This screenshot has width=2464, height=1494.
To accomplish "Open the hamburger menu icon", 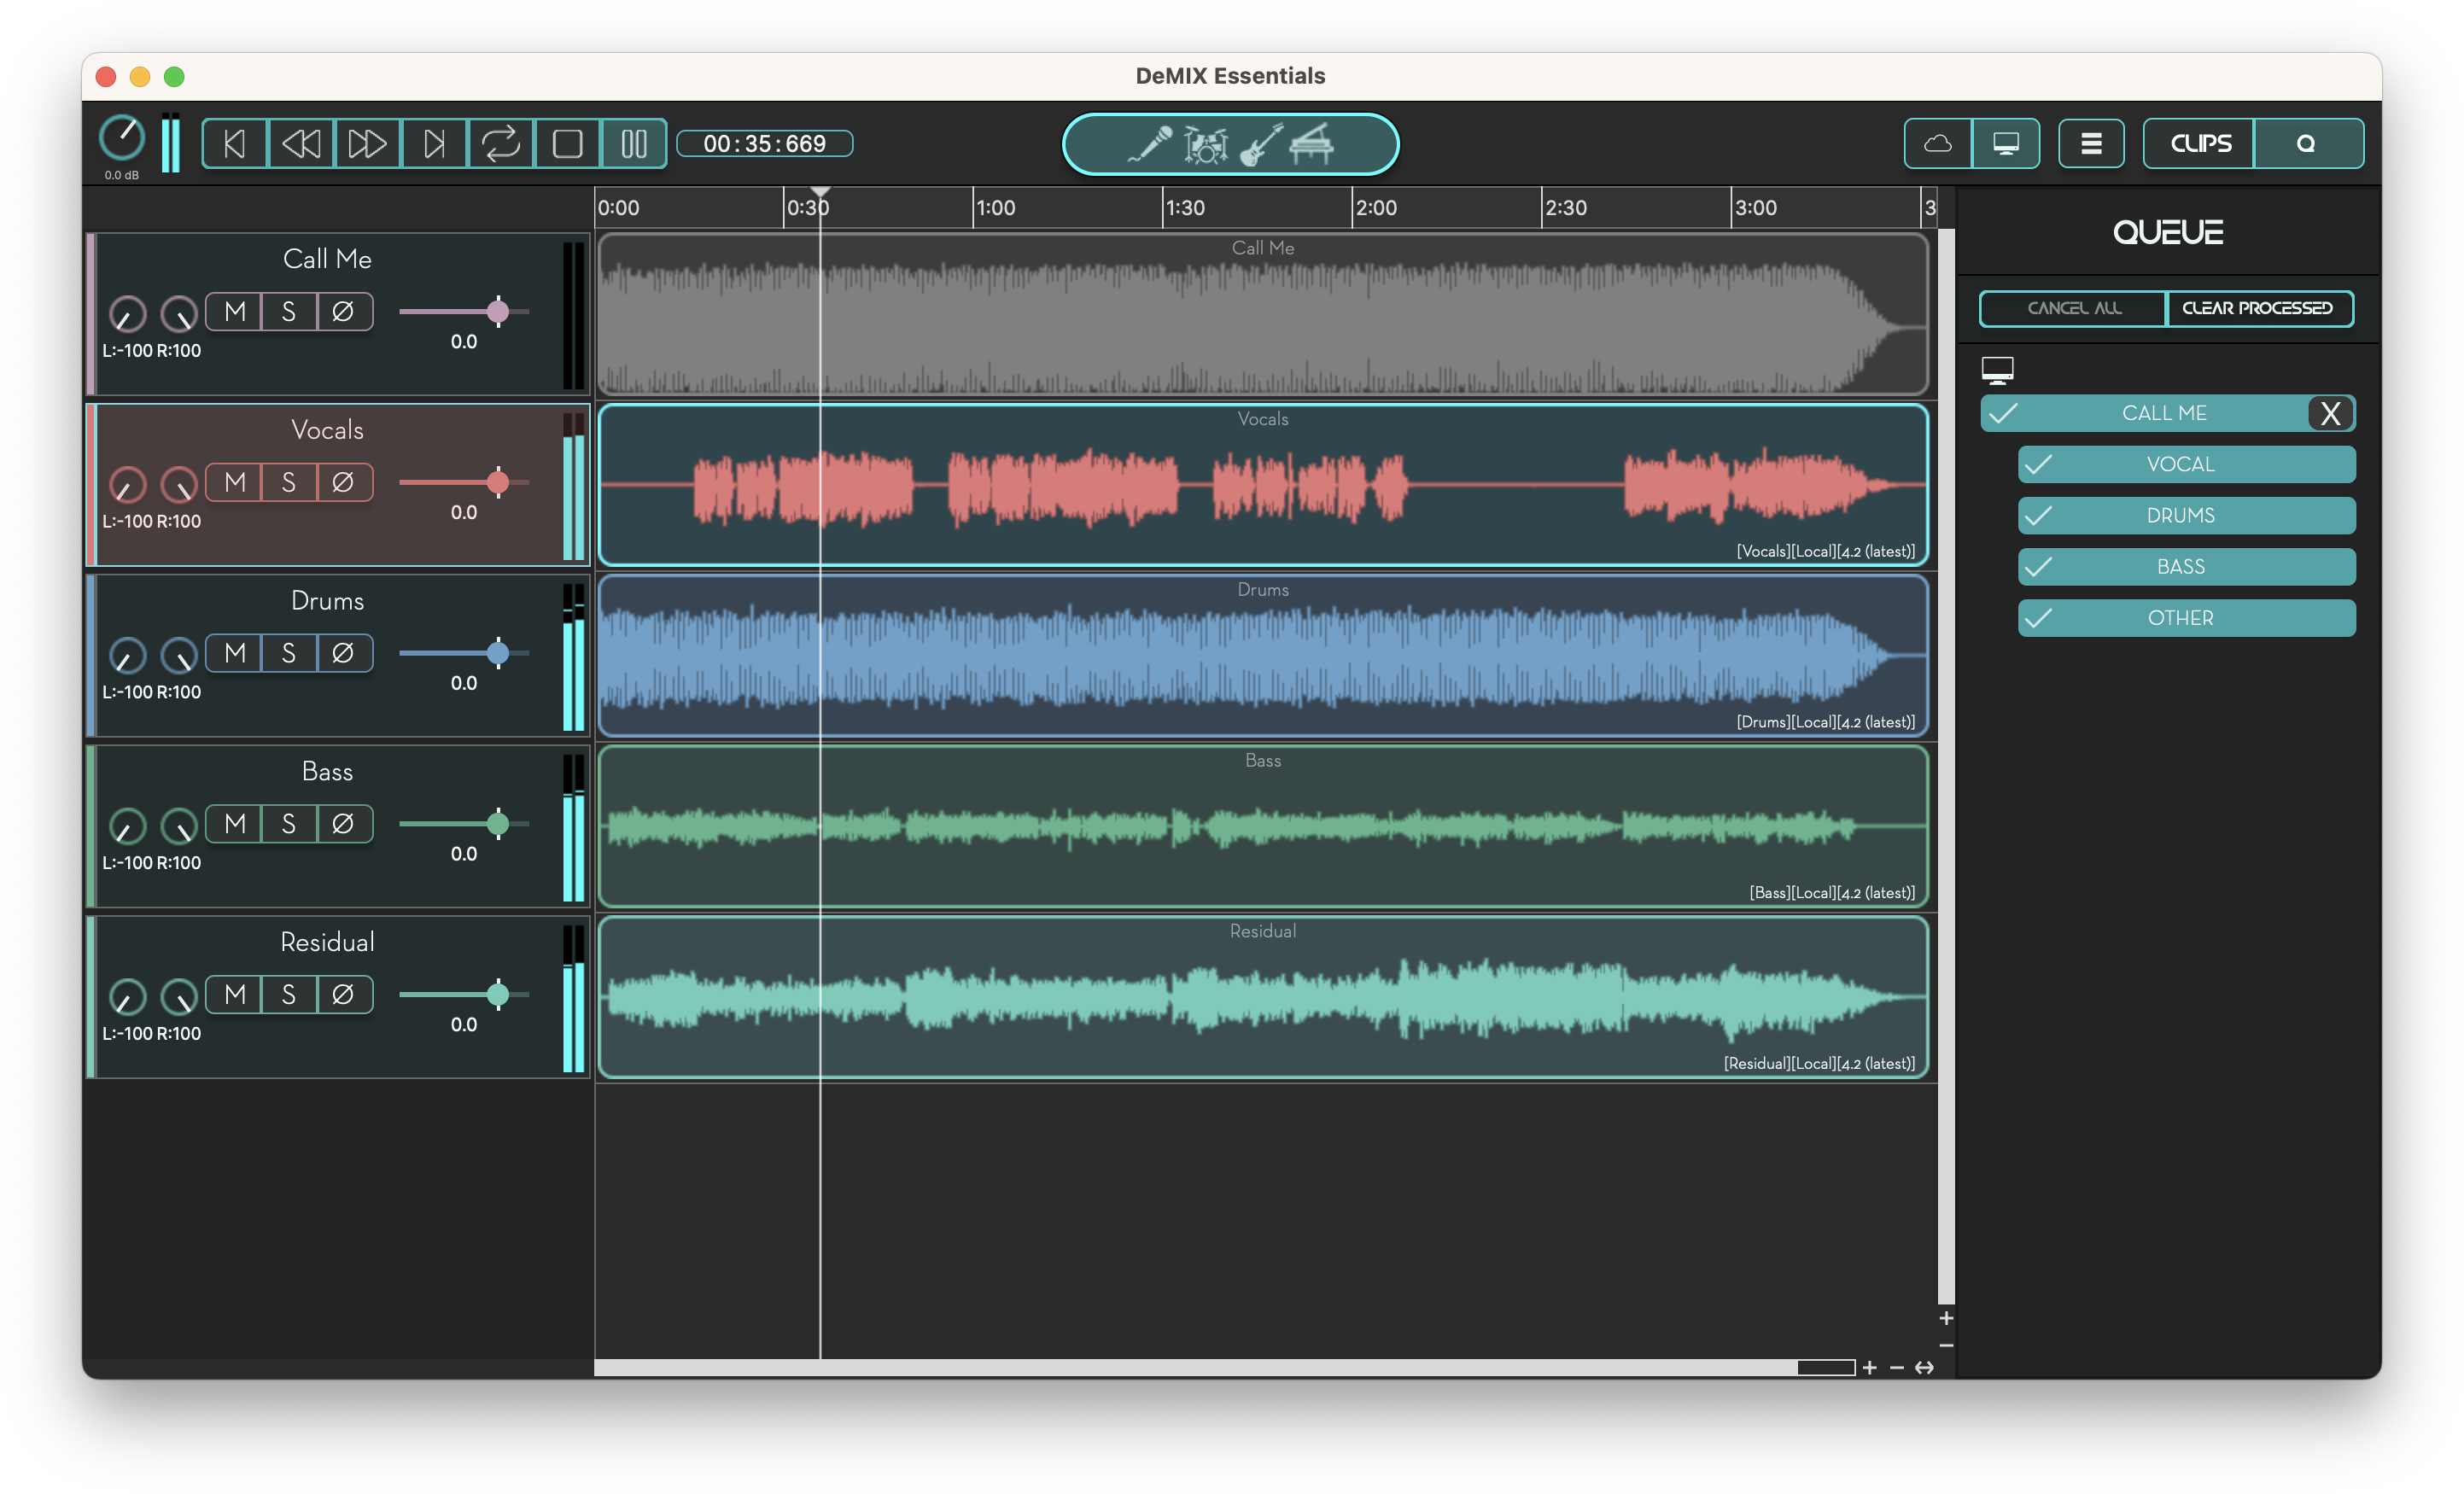I will tap(2091, 143).
